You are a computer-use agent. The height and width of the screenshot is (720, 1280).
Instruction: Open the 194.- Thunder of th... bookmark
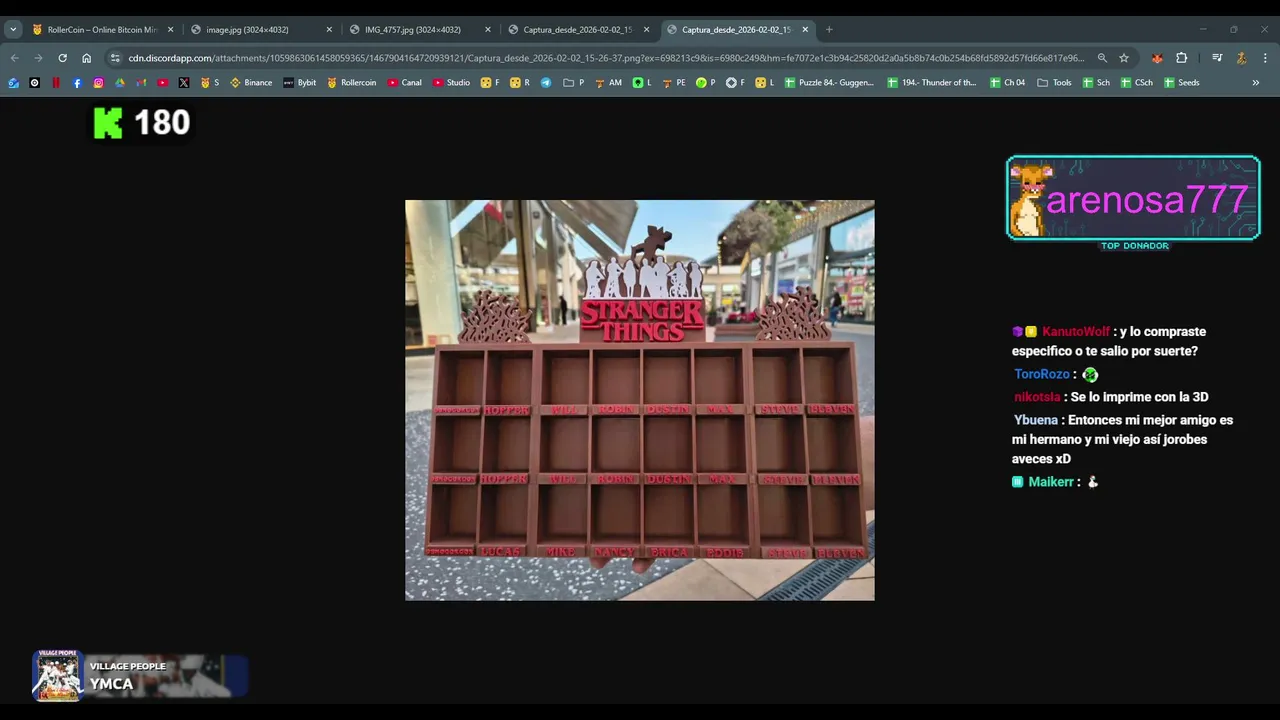coord(932,83)
